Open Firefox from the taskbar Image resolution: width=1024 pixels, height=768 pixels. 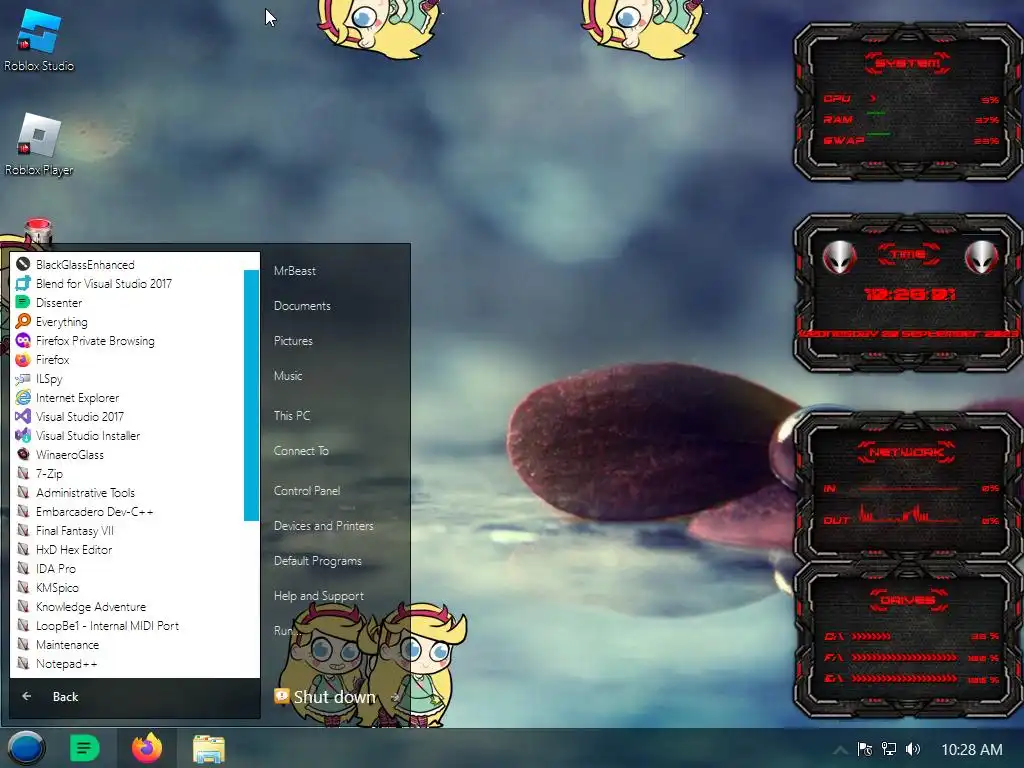(147, 748)
